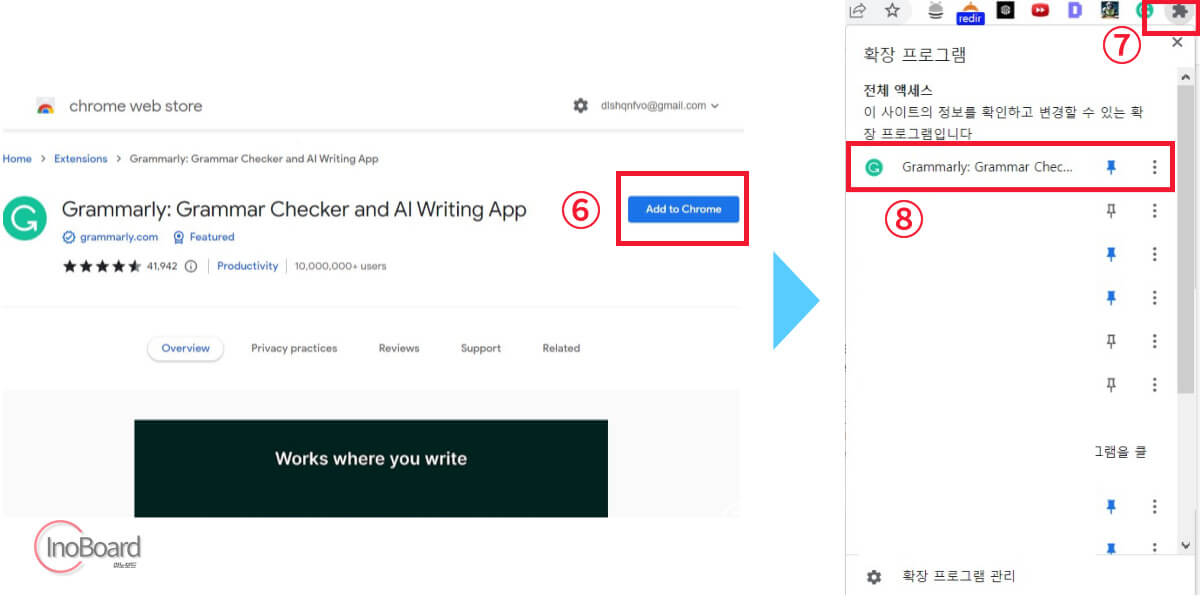Image resolution: width=1200 pixels, height=600 pixels.
Task: Click the share page icon in toolbar
Action: coord(857,11)
